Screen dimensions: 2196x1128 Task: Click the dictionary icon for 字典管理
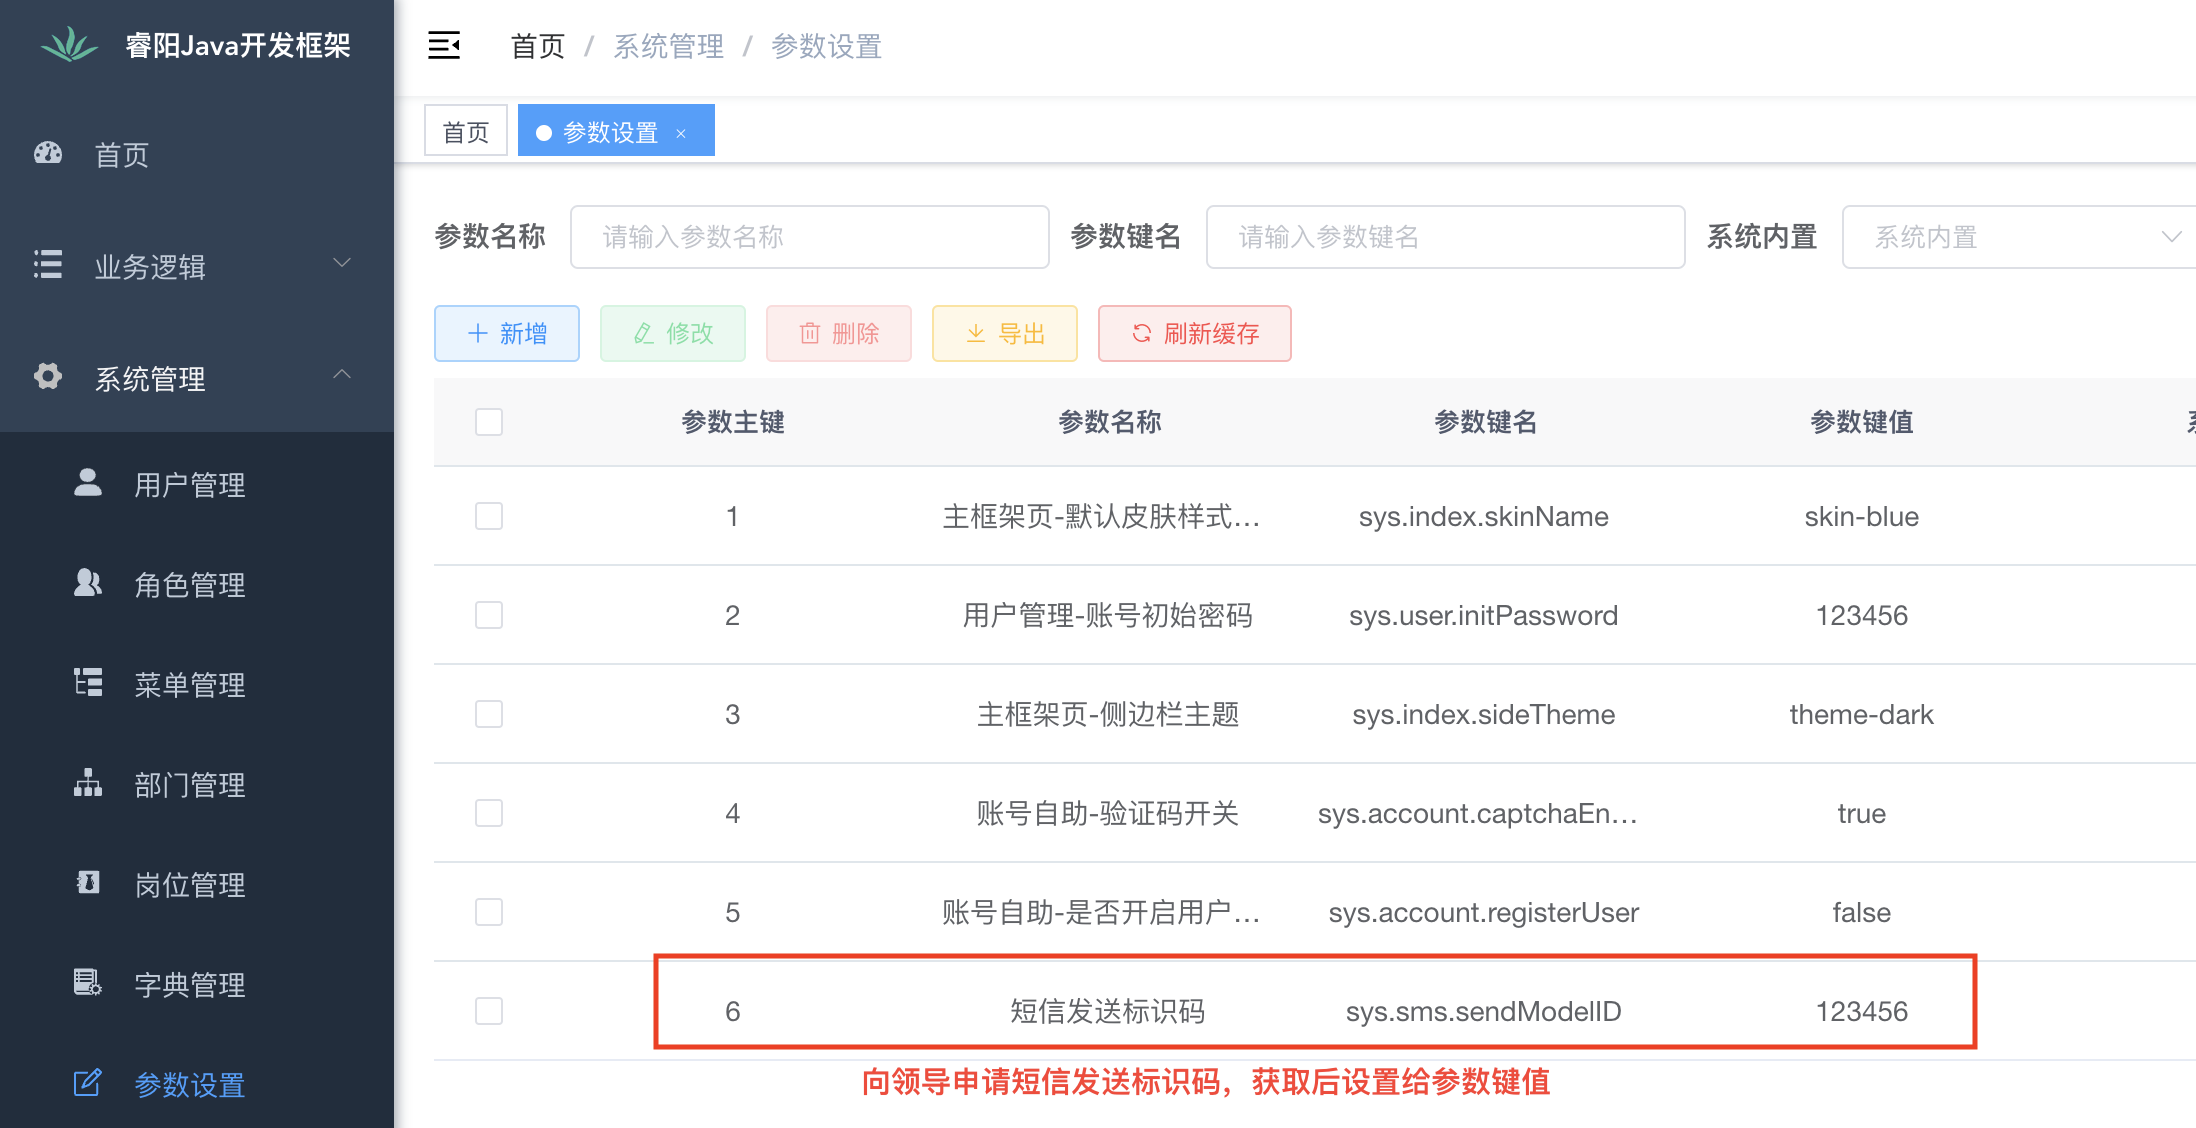88,983
